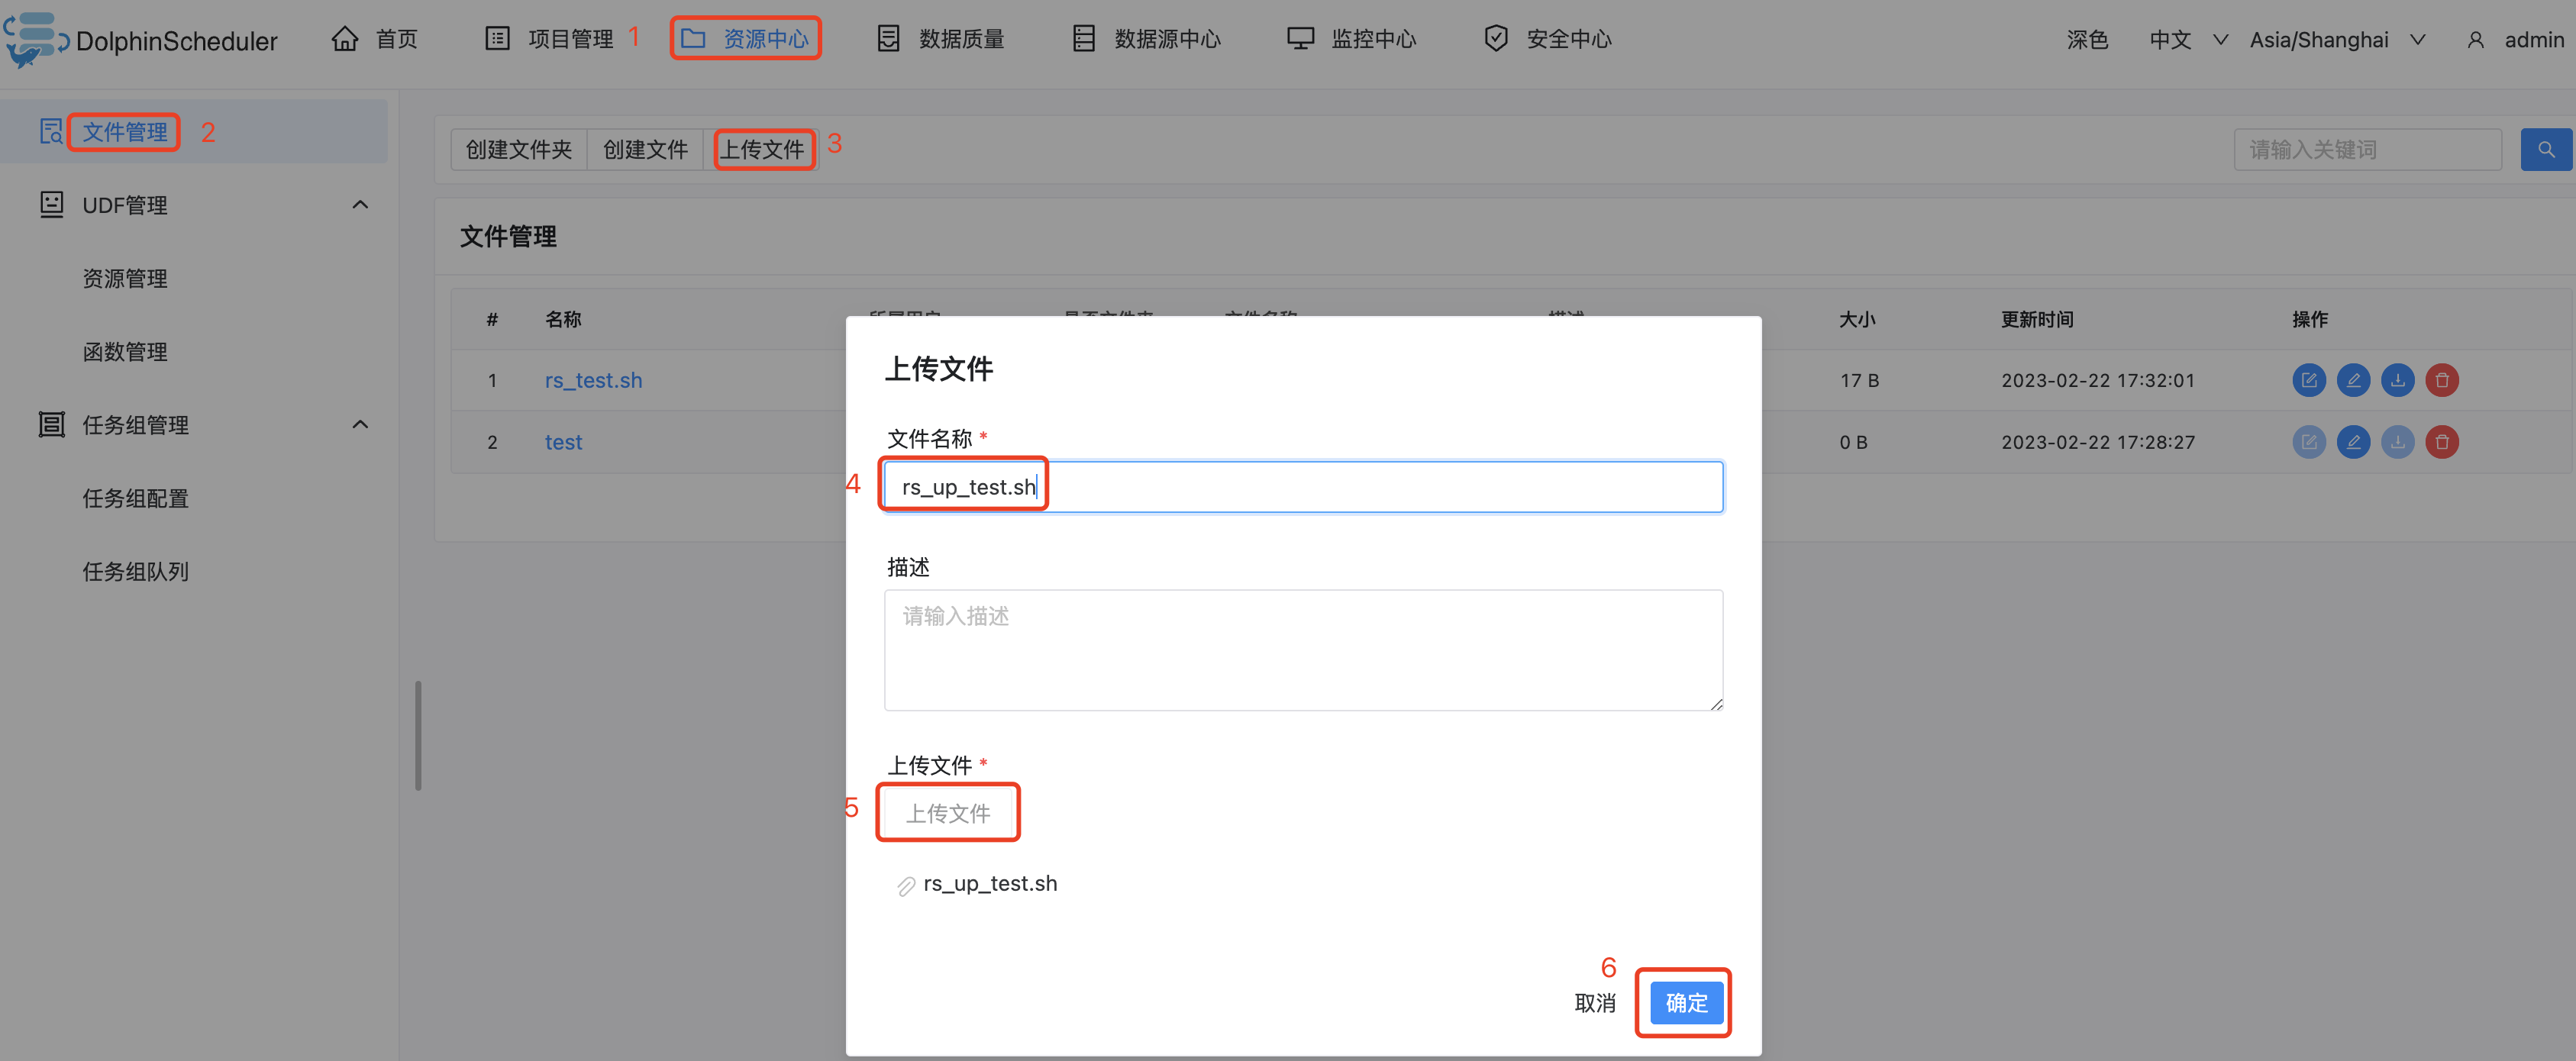Click the rename pencil icon for test row
This screenshot has width=2576, height=1061.
[2353, 442]
